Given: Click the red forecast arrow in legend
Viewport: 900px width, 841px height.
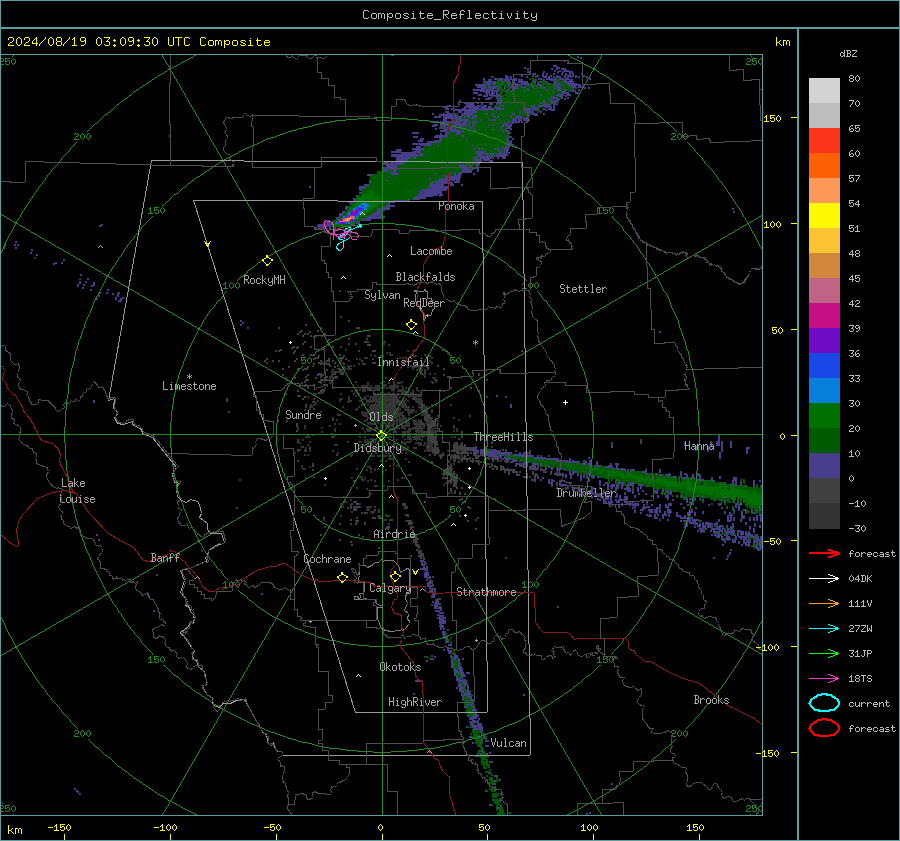Looking at the screenshot, I should (x=824, y=553).
